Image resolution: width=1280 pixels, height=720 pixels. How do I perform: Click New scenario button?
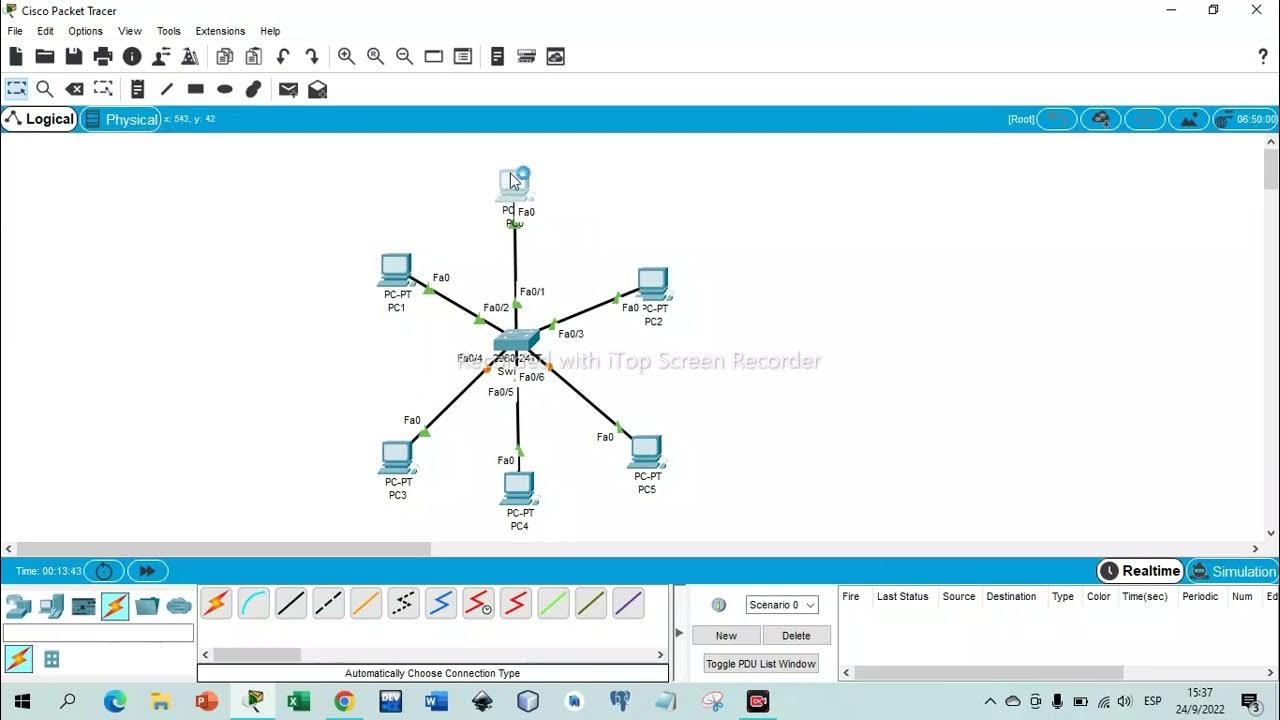click(x=726, y=635)
